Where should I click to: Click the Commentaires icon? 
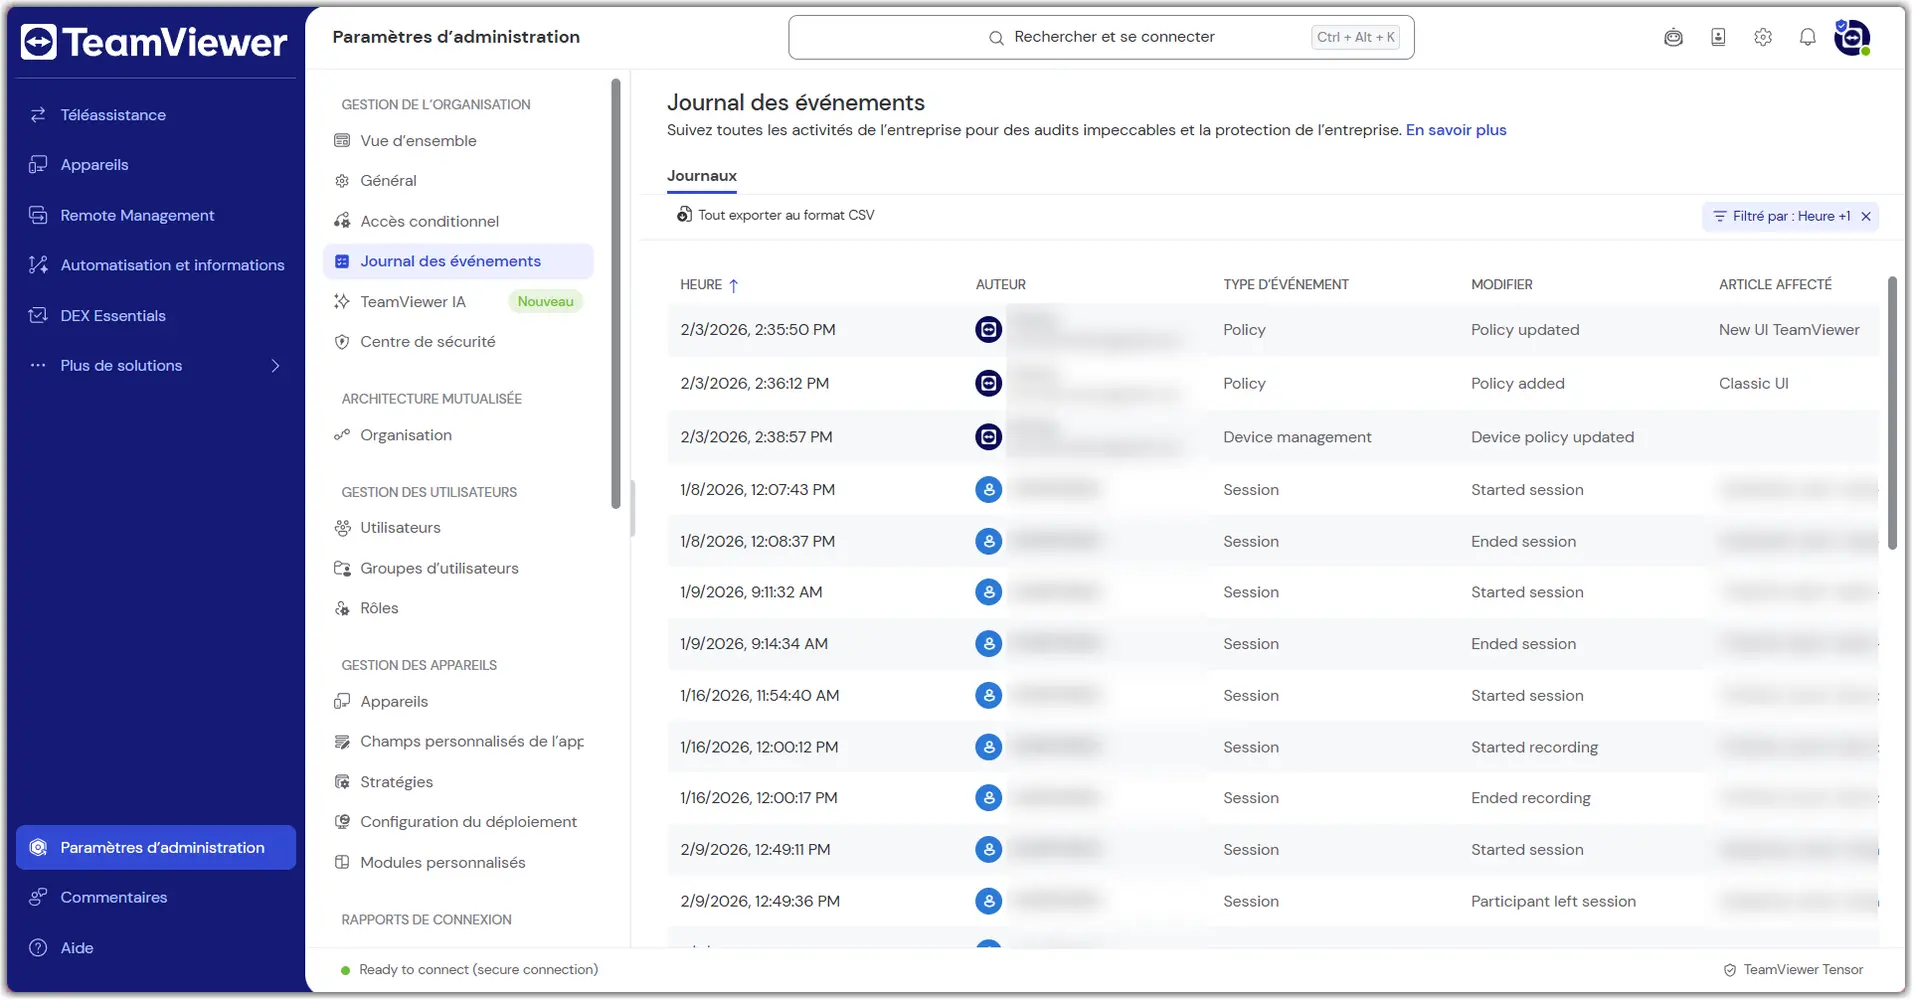pyautogui.click(x=38, y=897)
